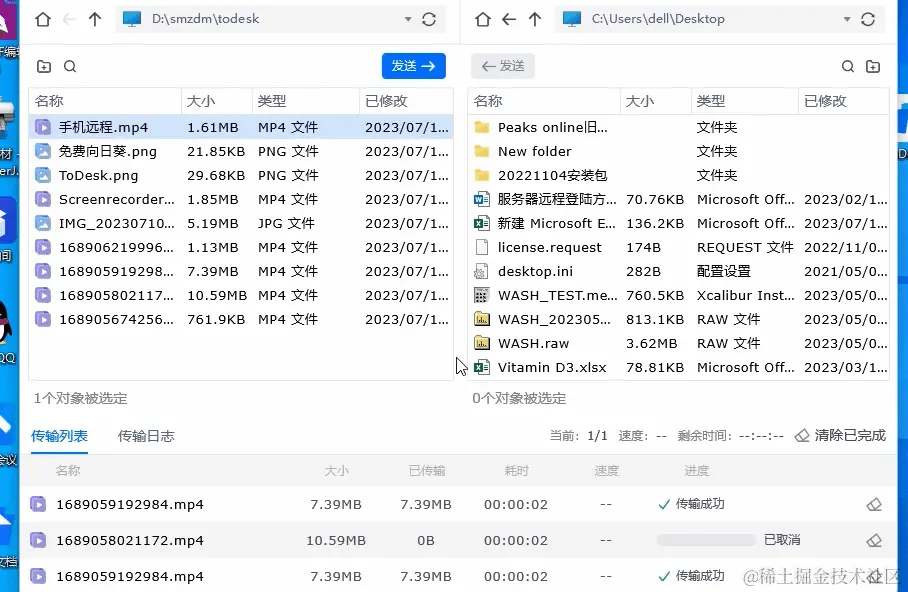This screenshot has height=592, width=908.
Task: Click the Excel icon of Vitamin D3.xlsx
Action: (482, 367)
